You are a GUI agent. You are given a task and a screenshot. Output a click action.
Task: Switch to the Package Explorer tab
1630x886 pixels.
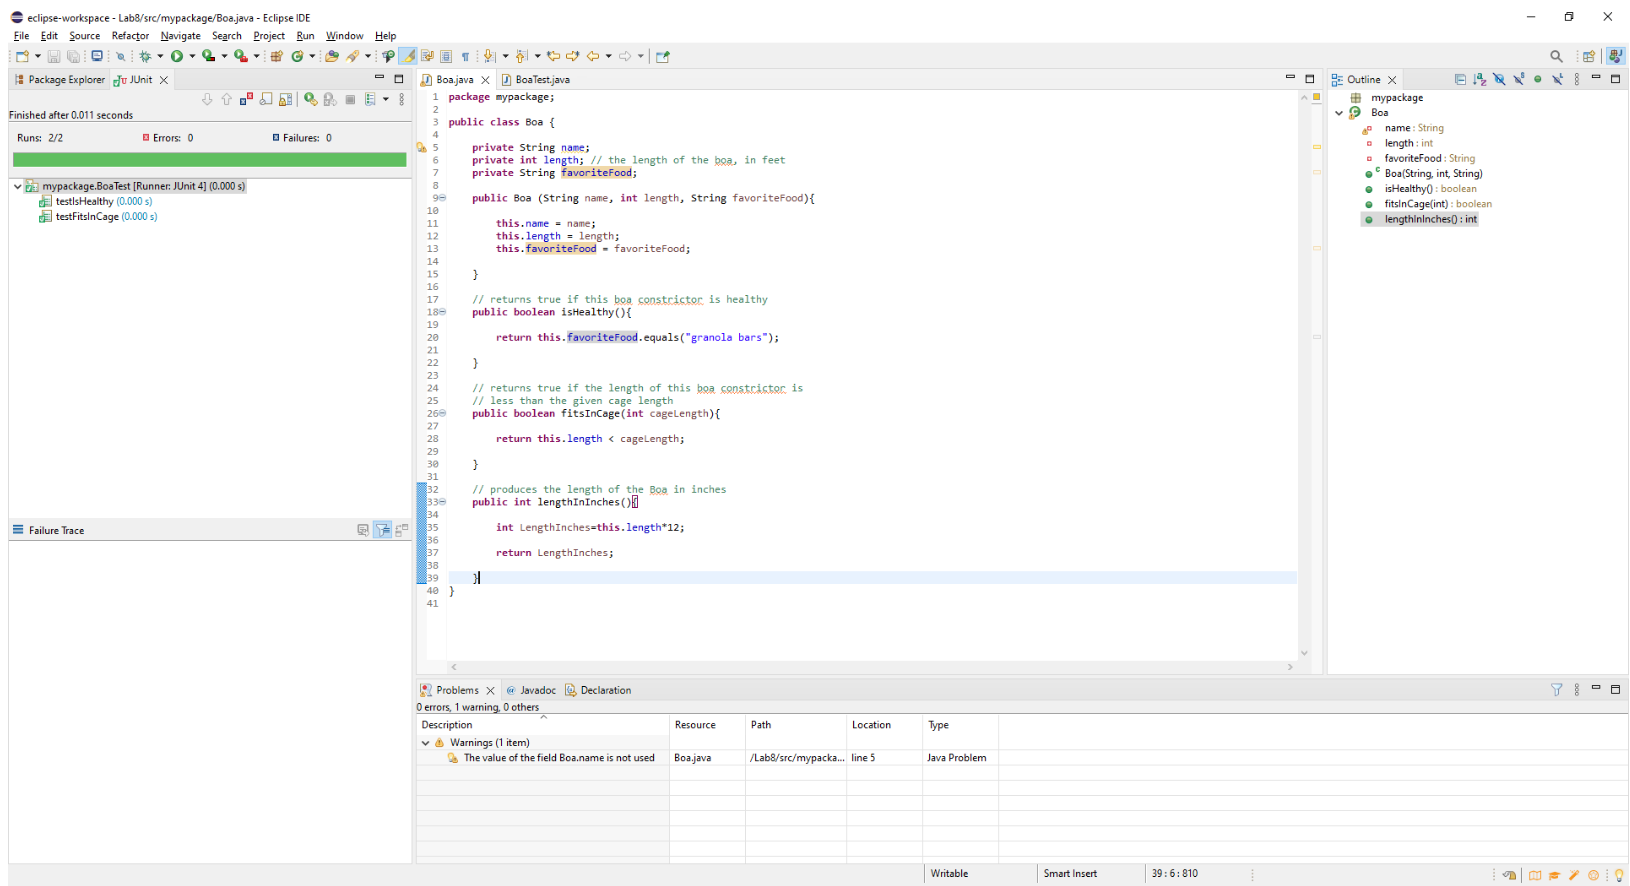pyautogui.click(x=59, y=79)
